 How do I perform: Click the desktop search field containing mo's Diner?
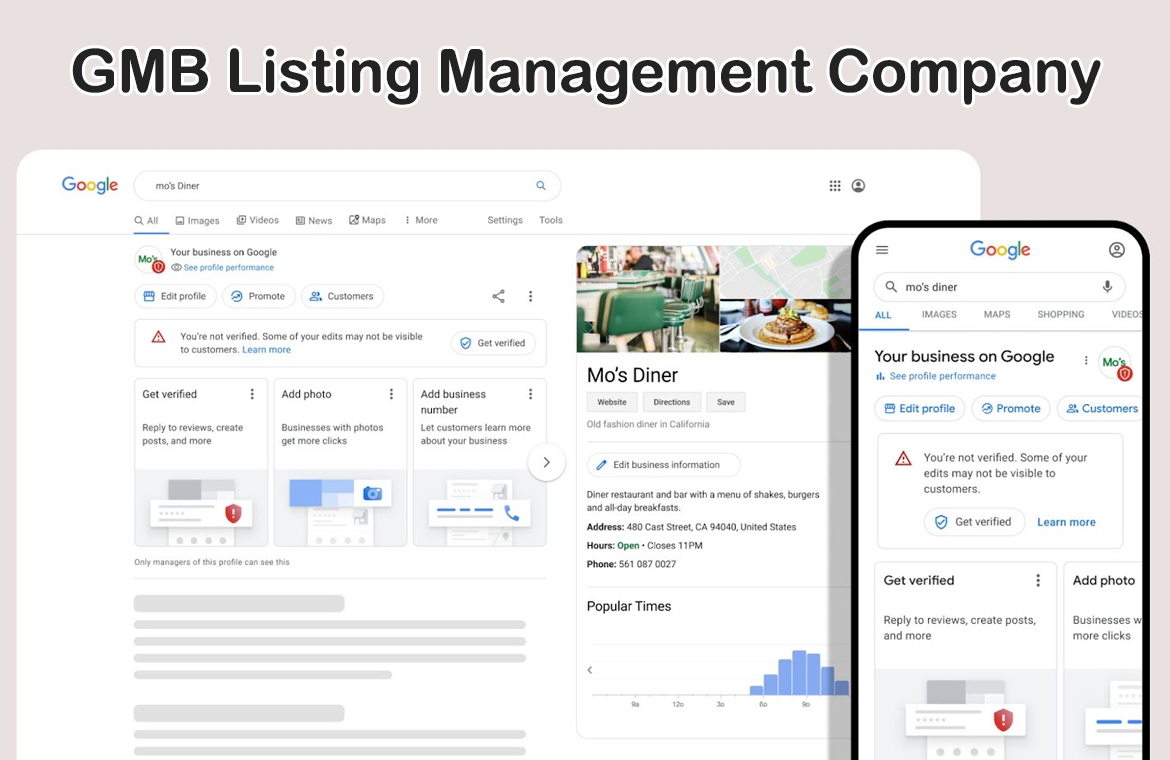click(x=347, y=186)
